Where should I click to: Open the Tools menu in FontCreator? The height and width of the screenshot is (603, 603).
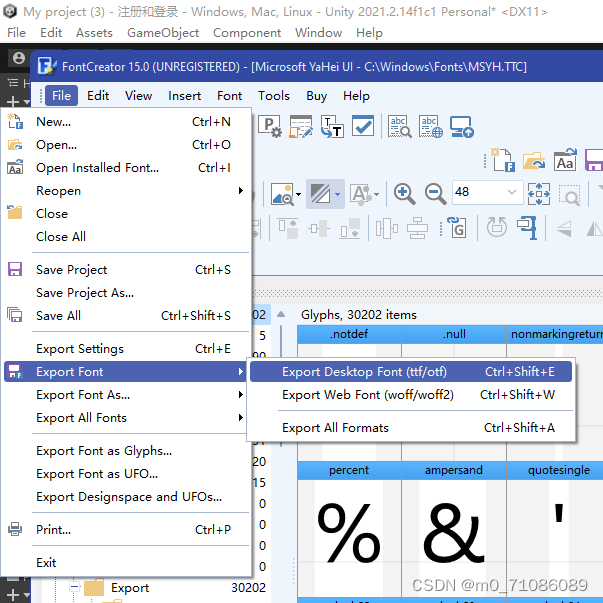pos(273,96)
